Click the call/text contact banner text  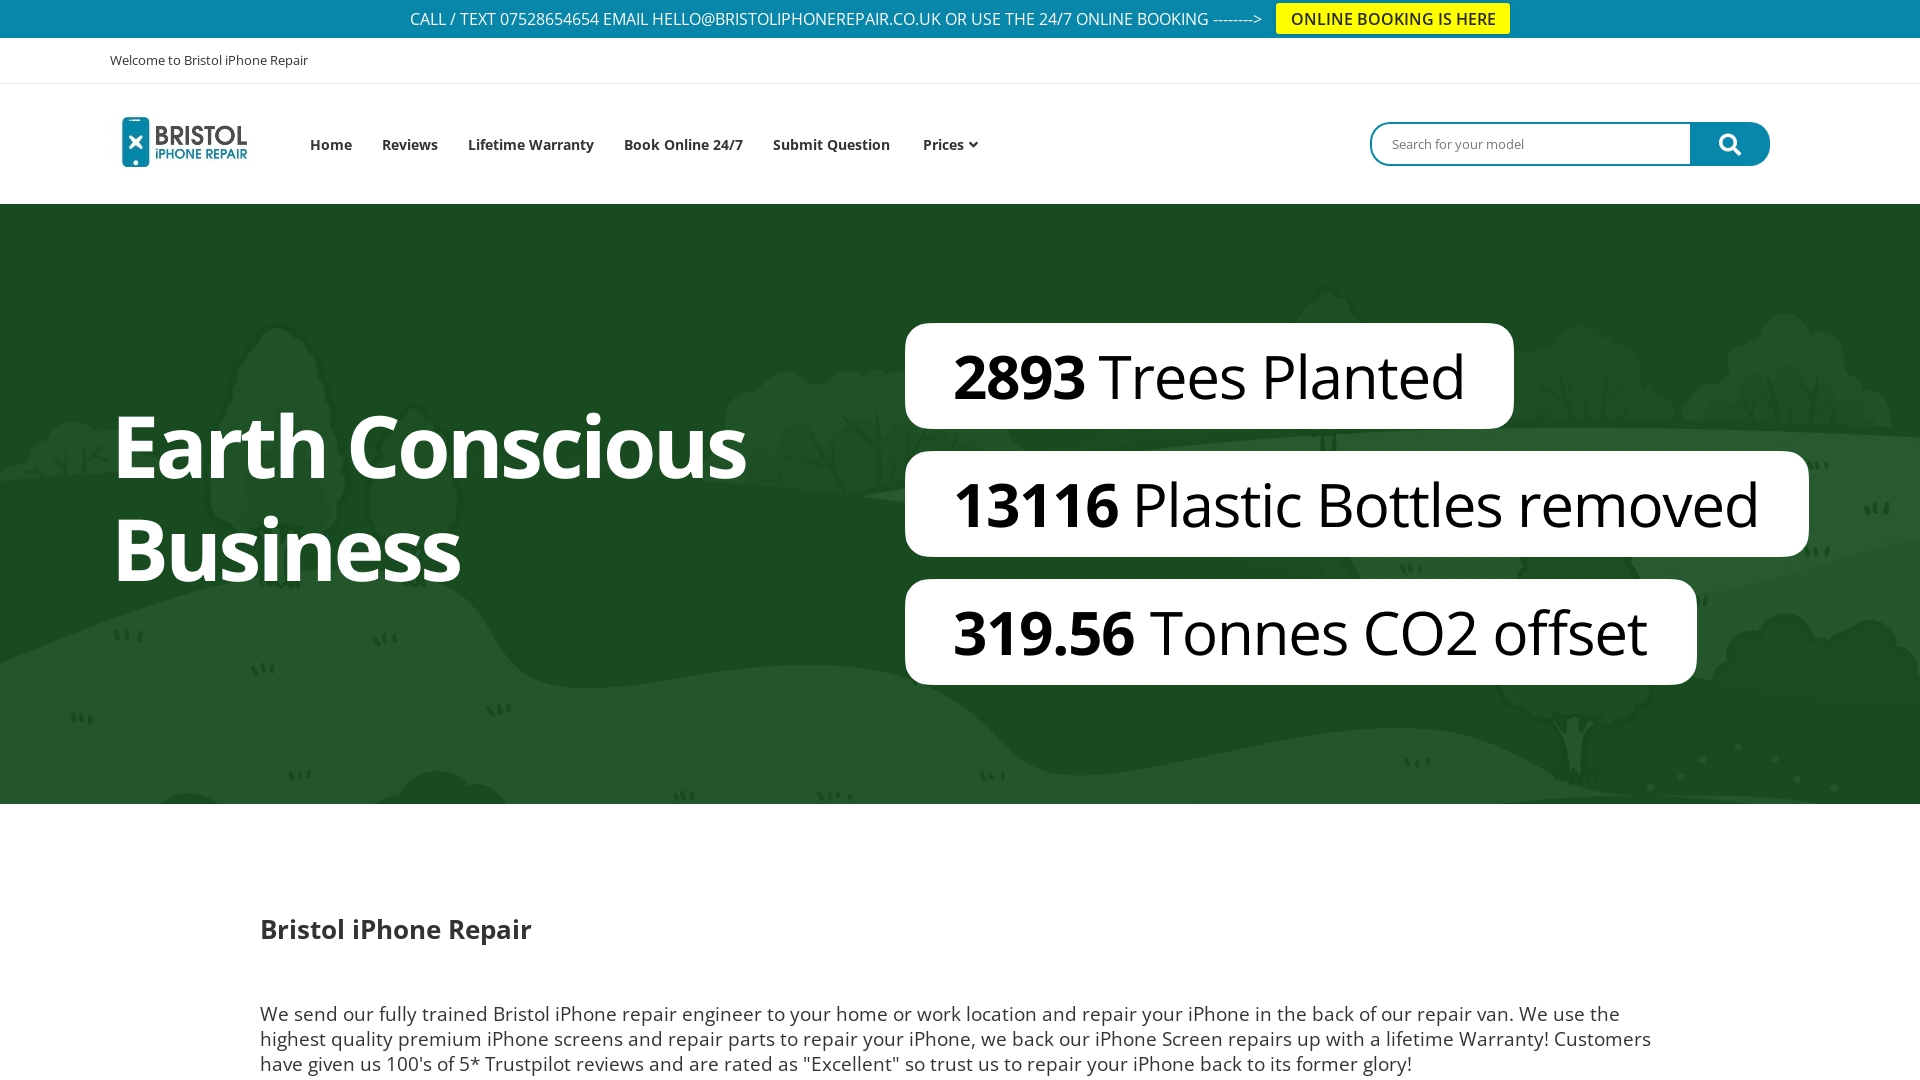(x=835, y=19)
